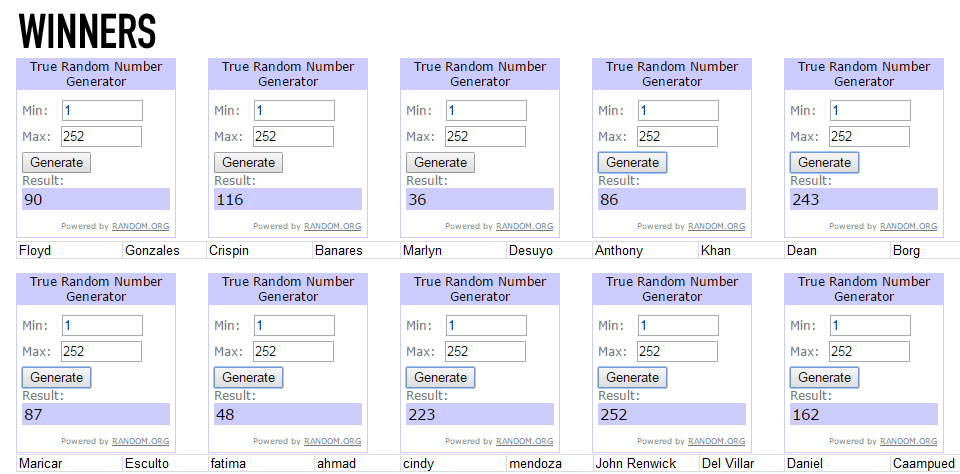The height and width of the screenshot is (474, 960).
Task: Focus Max field in widget showing 86
Action: coord(677,137)
